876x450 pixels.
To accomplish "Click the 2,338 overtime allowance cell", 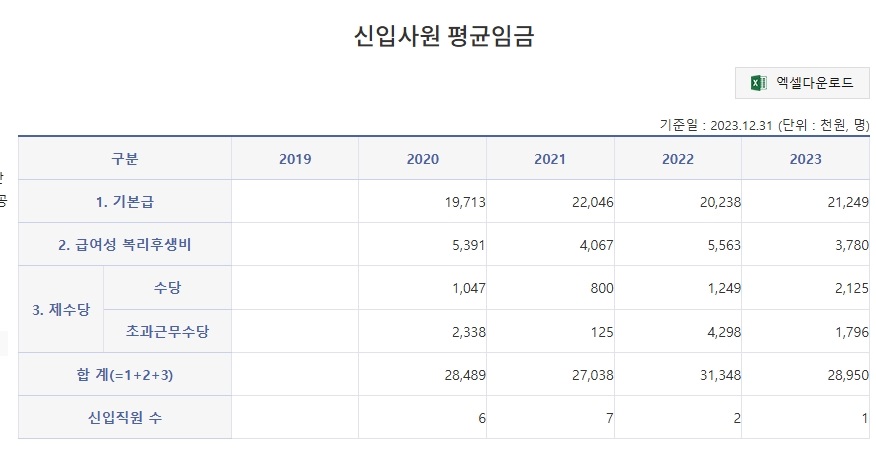I will click(x=422, y=331).
